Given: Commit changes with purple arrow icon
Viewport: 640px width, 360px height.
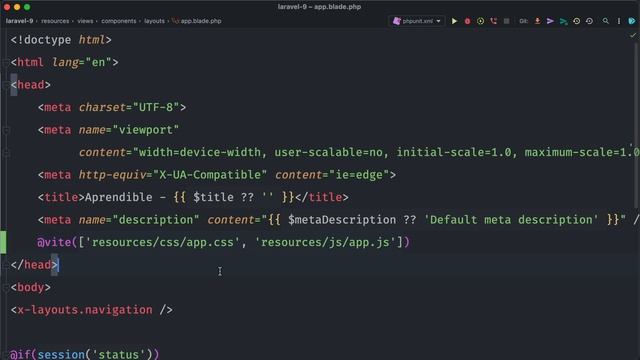Looking at the screenshot, I should (x=550, y=21).
